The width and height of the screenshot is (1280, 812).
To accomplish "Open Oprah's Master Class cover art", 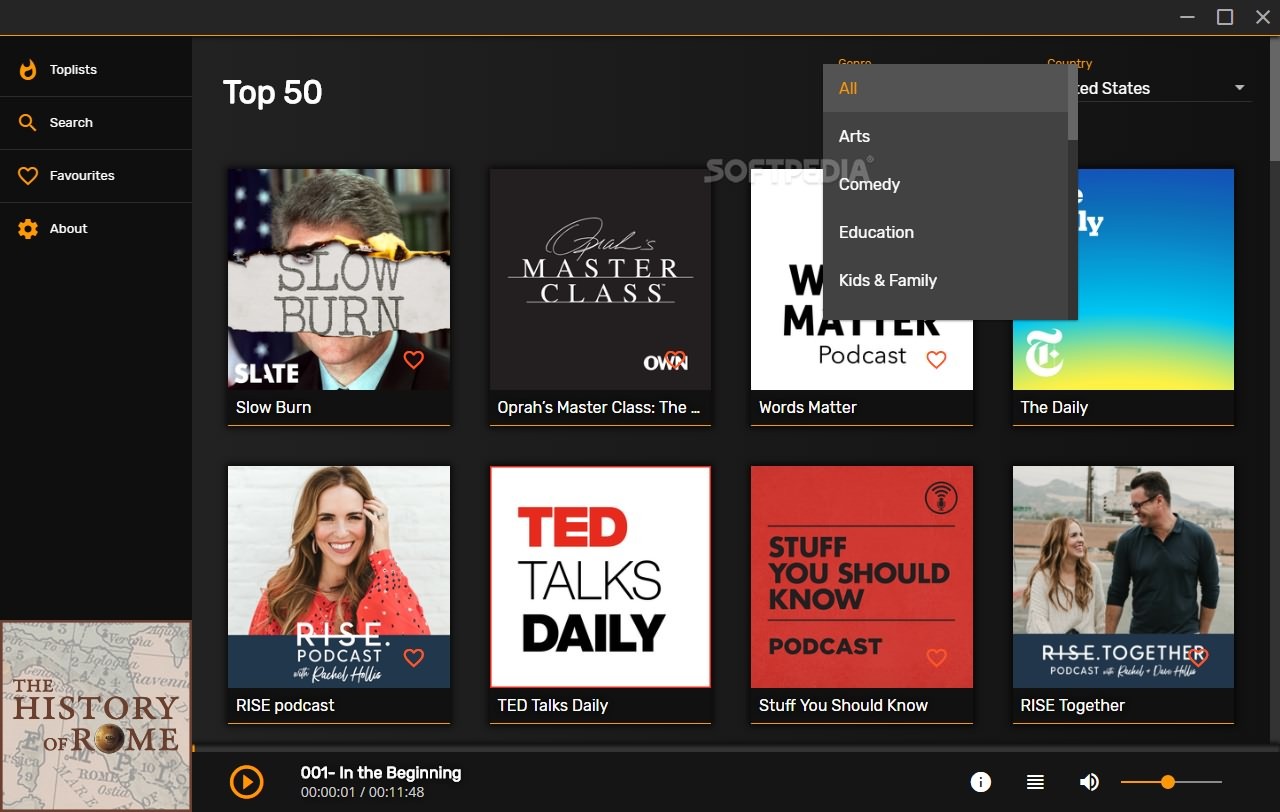I will tap(600, 279).
